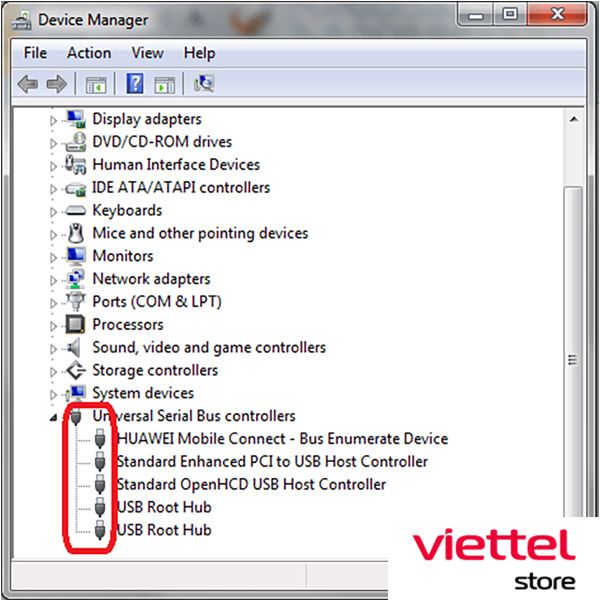The width and height of the screenshot is (600, 601).
Task: Click the blue Help question mark icon
Action: 136,84
